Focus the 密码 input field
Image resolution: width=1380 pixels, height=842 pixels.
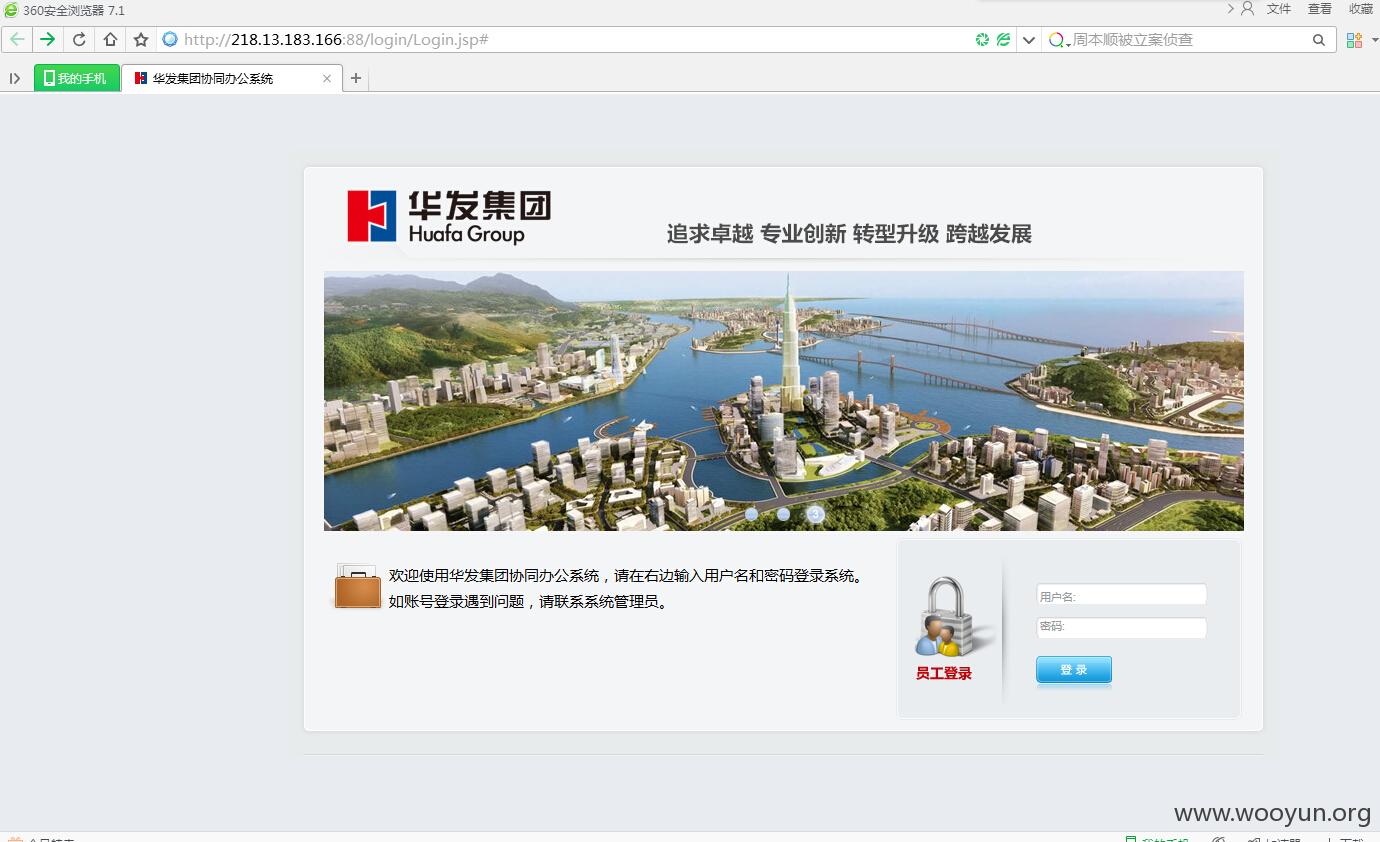coord(1121,628)
